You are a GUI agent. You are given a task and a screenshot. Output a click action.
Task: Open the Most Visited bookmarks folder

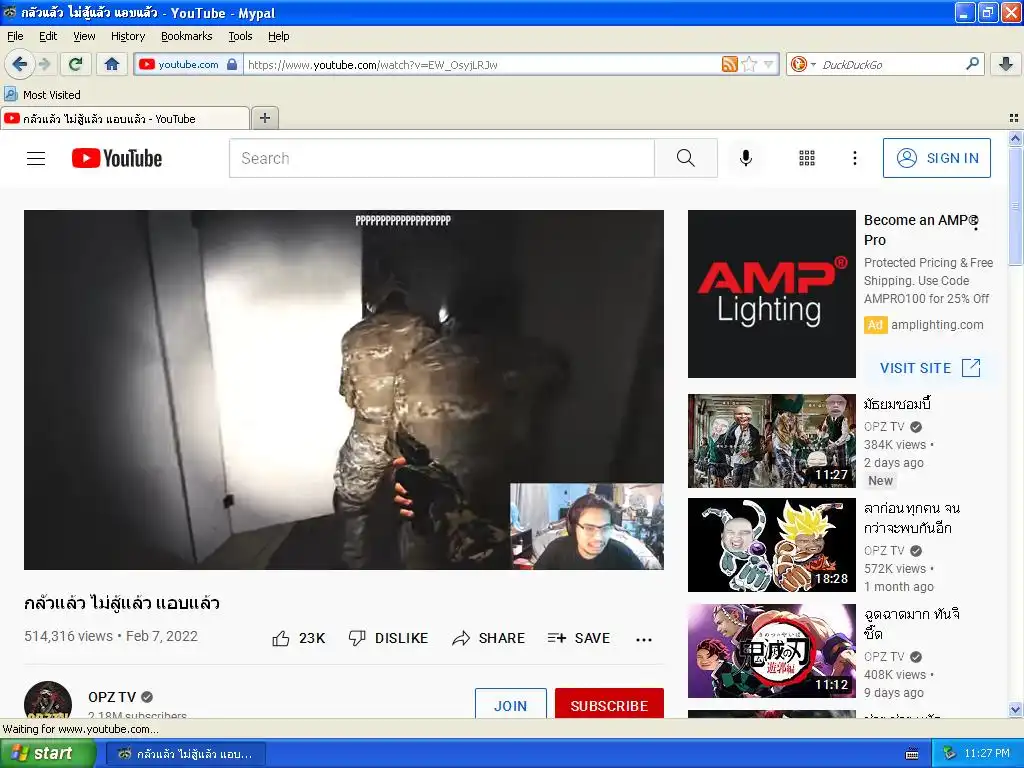click(42, 95)
